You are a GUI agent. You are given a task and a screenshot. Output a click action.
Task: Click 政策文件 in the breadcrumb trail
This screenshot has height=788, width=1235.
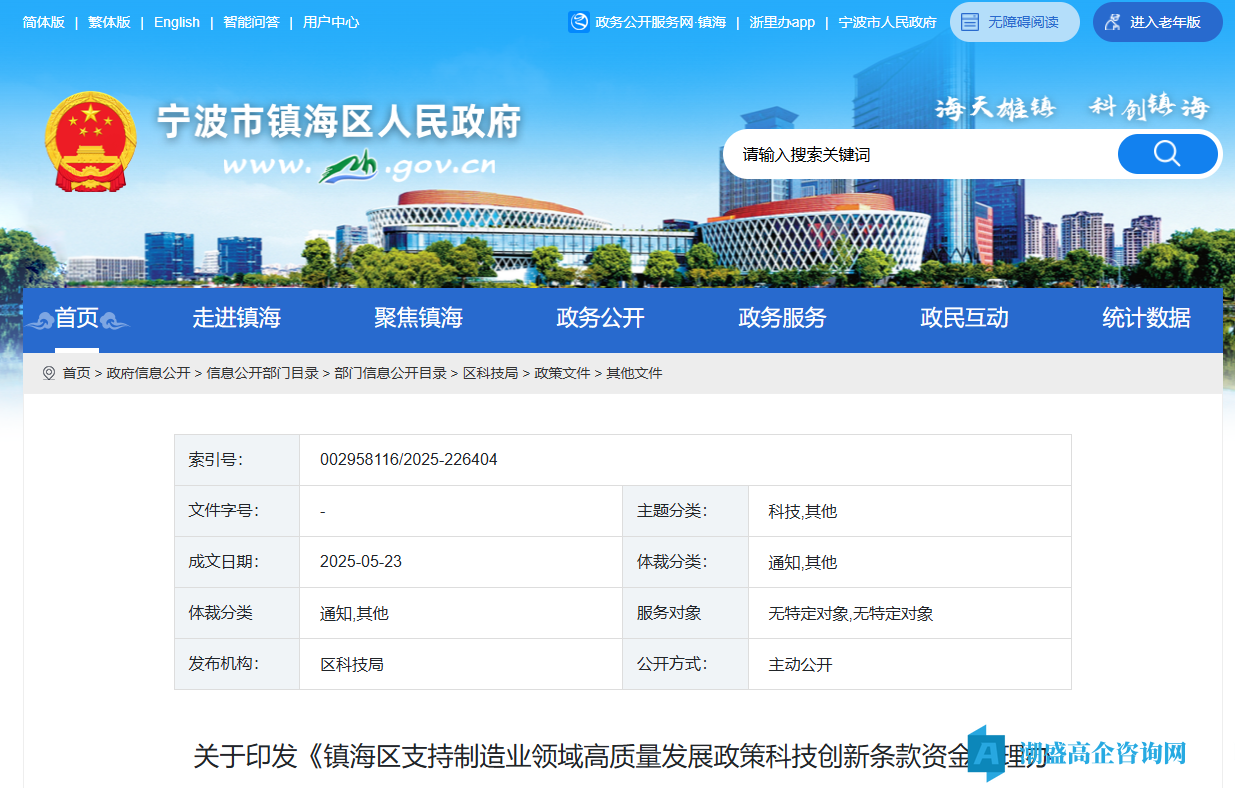562,373
